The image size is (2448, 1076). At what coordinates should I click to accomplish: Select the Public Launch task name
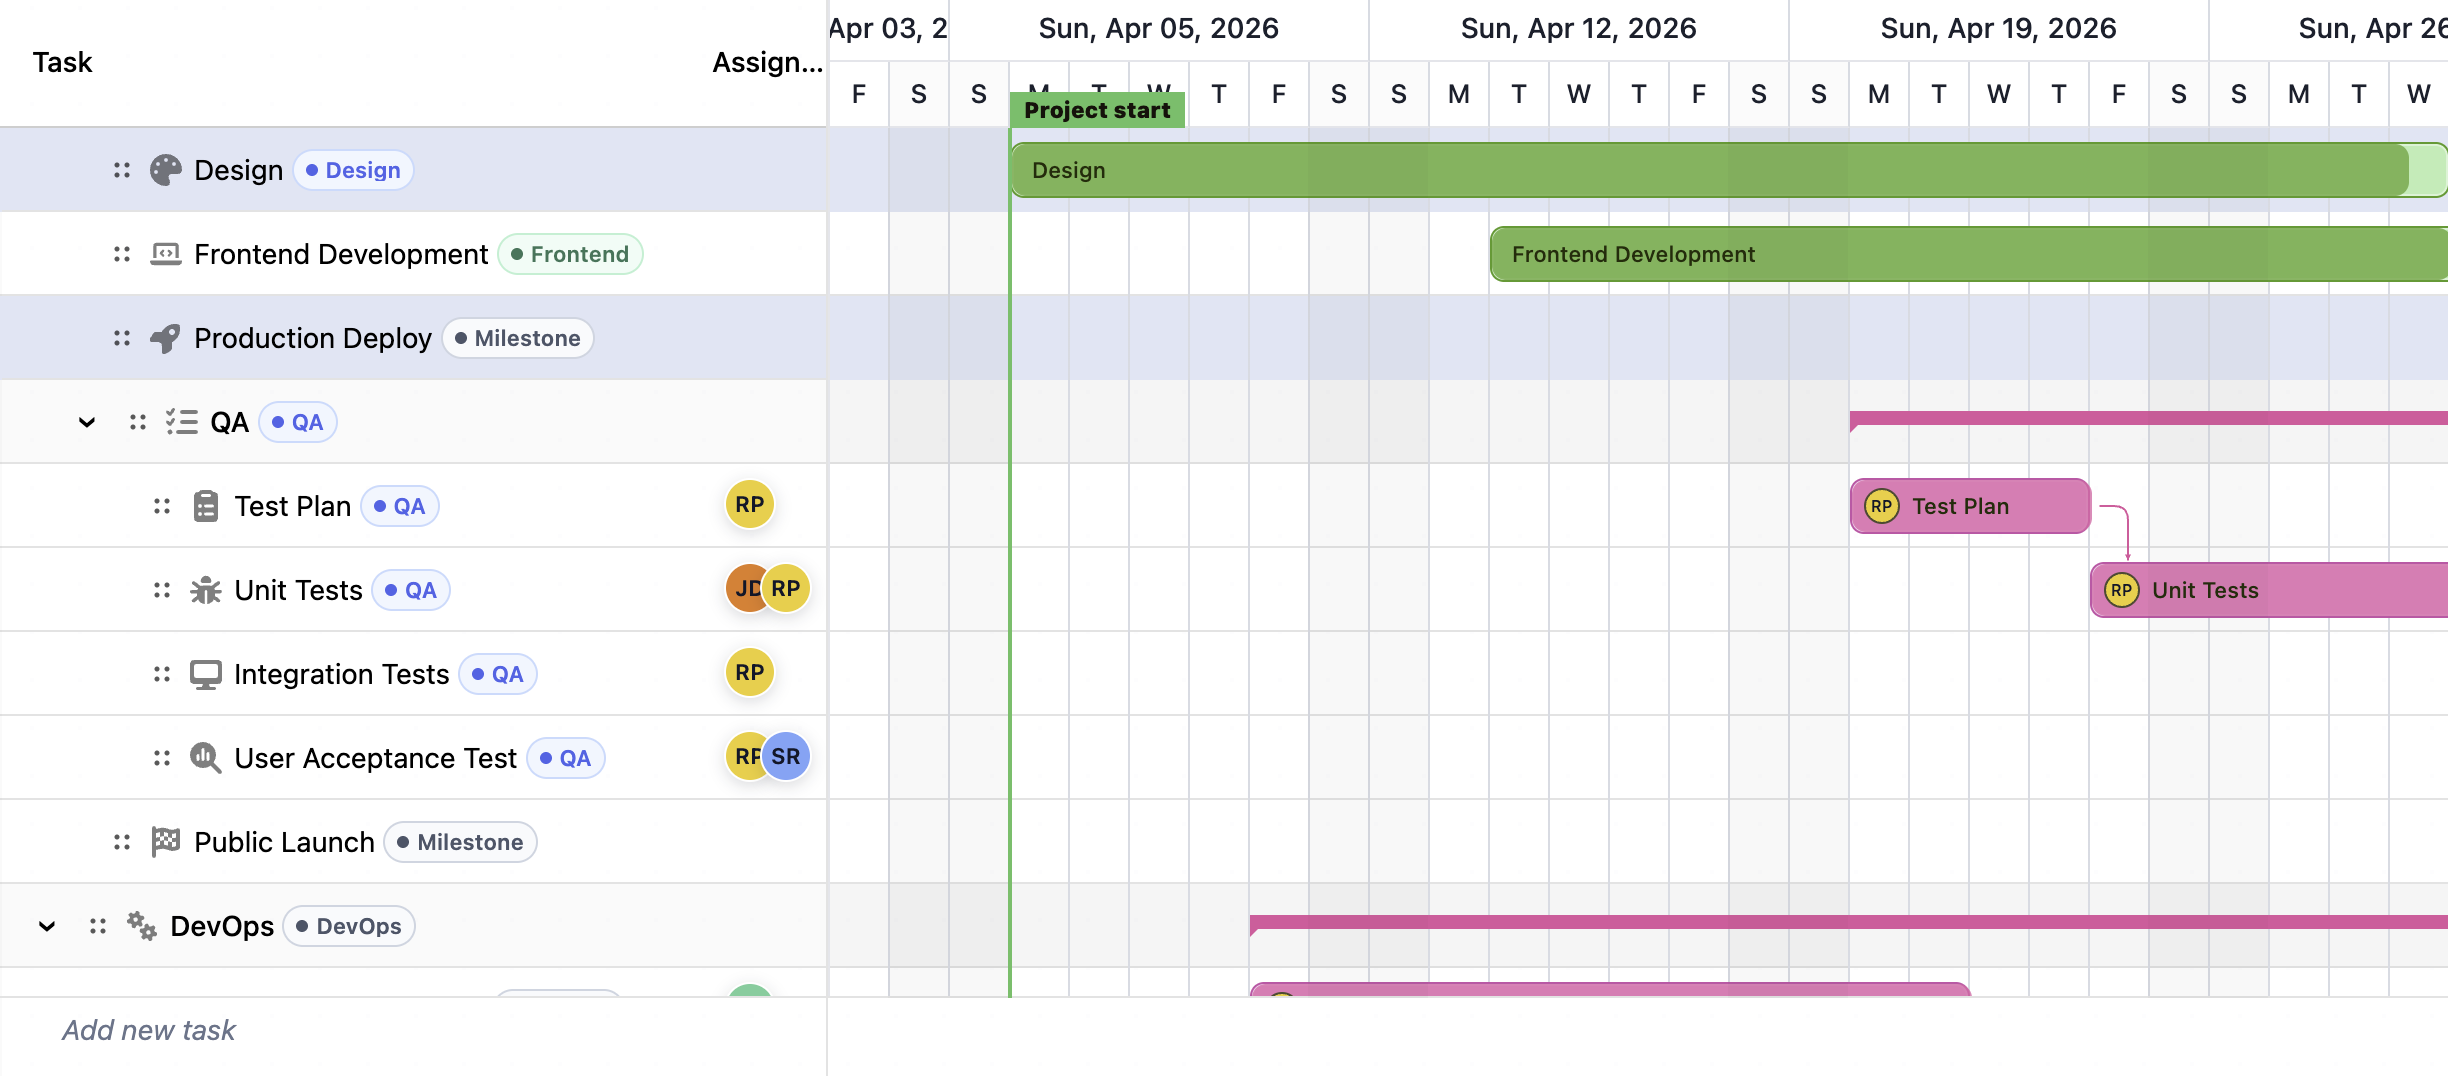(x=285, y=842)
